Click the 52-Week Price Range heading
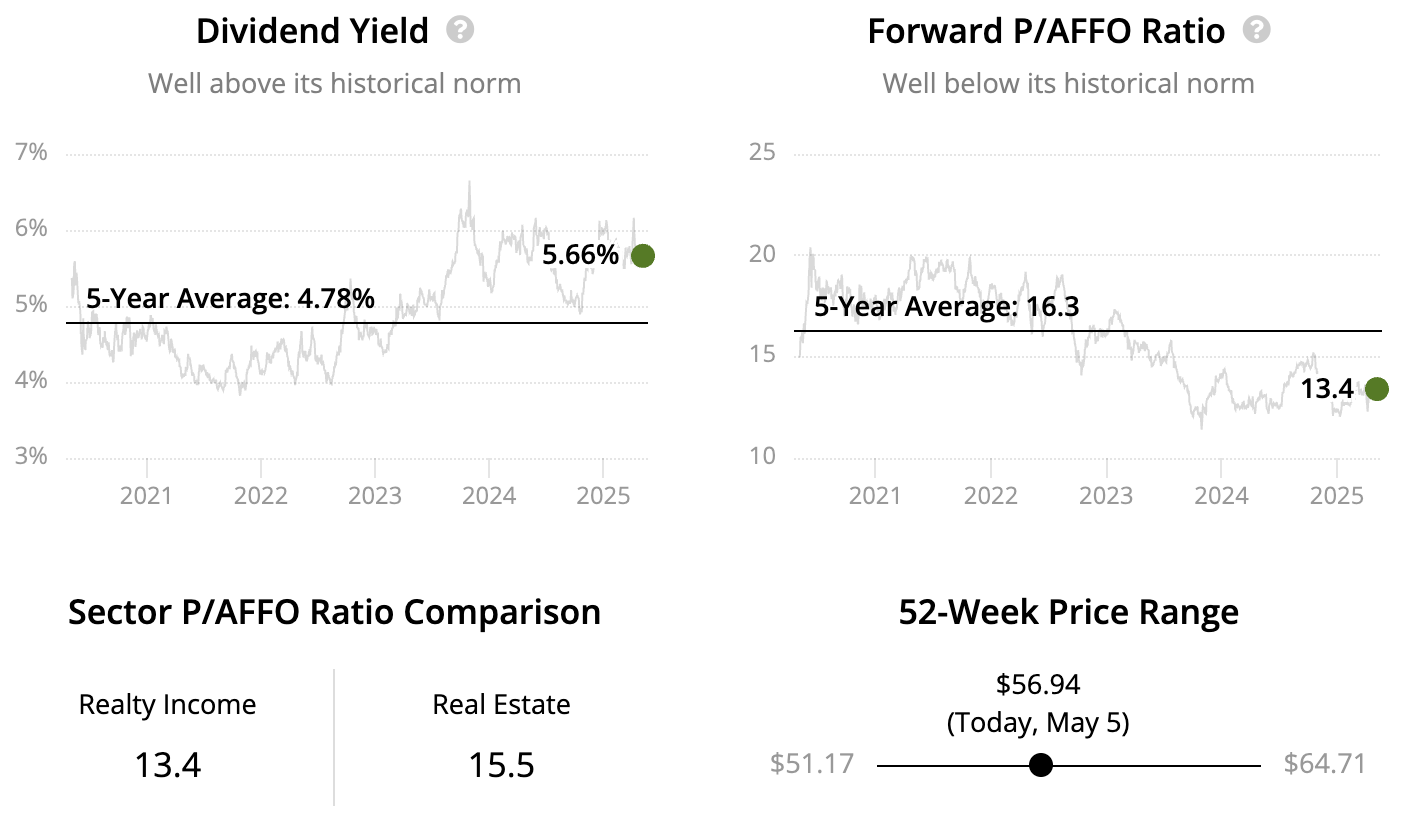 tap(1068, 612)
